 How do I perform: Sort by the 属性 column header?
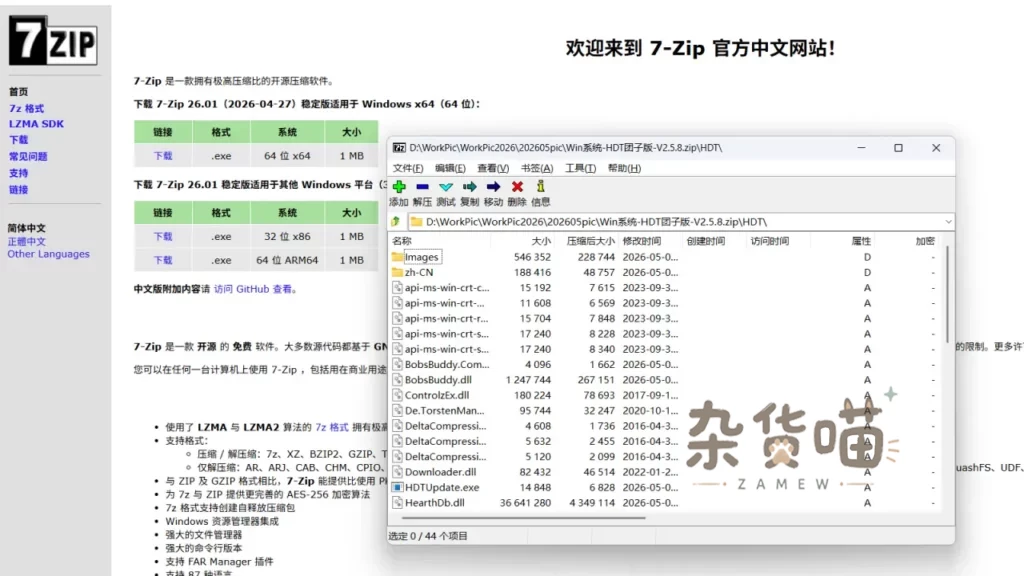click(861, 241)
